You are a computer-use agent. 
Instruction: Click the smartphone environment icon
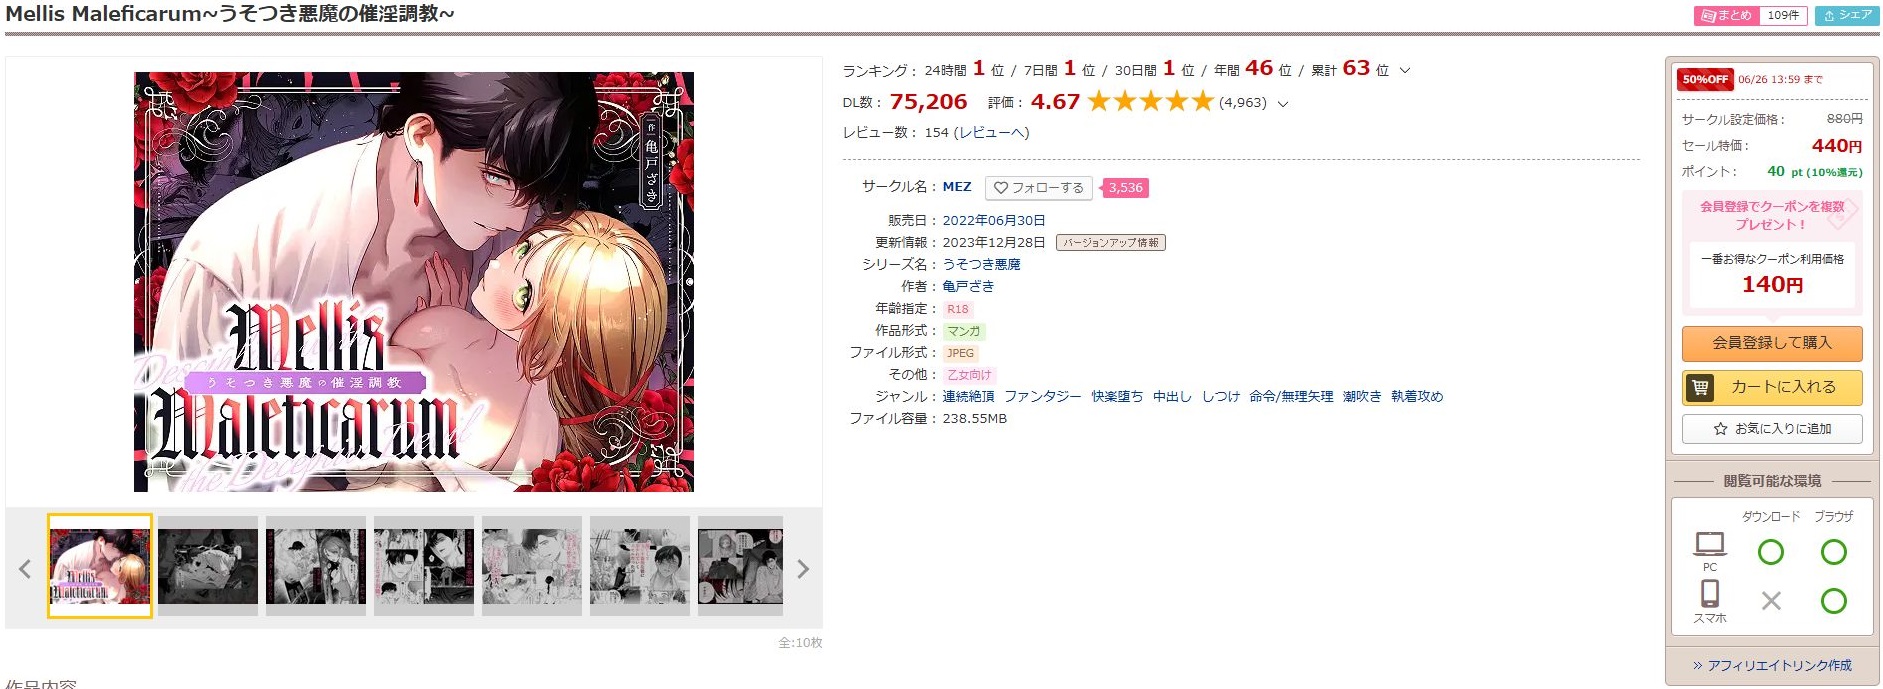[x=1710, y=594]
